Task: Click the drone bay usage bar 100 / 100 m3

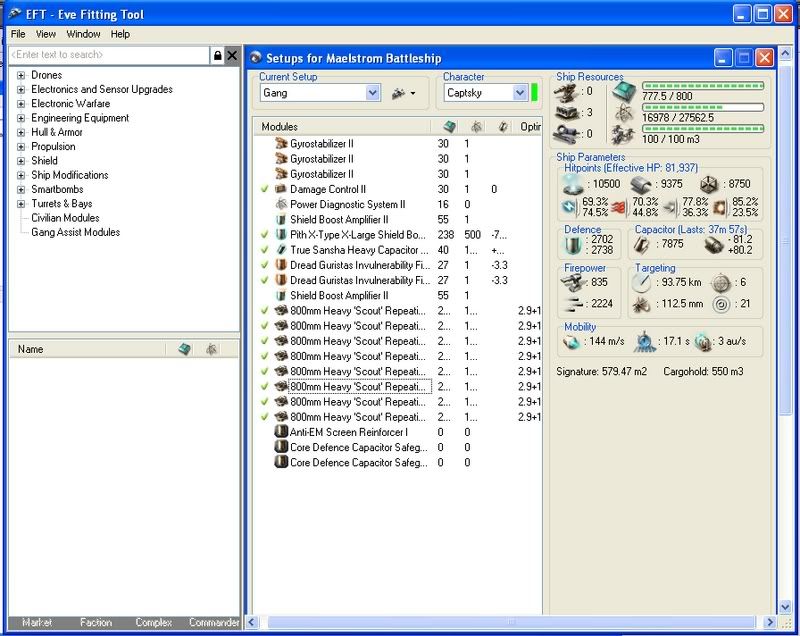Action: pyautogui.click(x=703, y=129)
